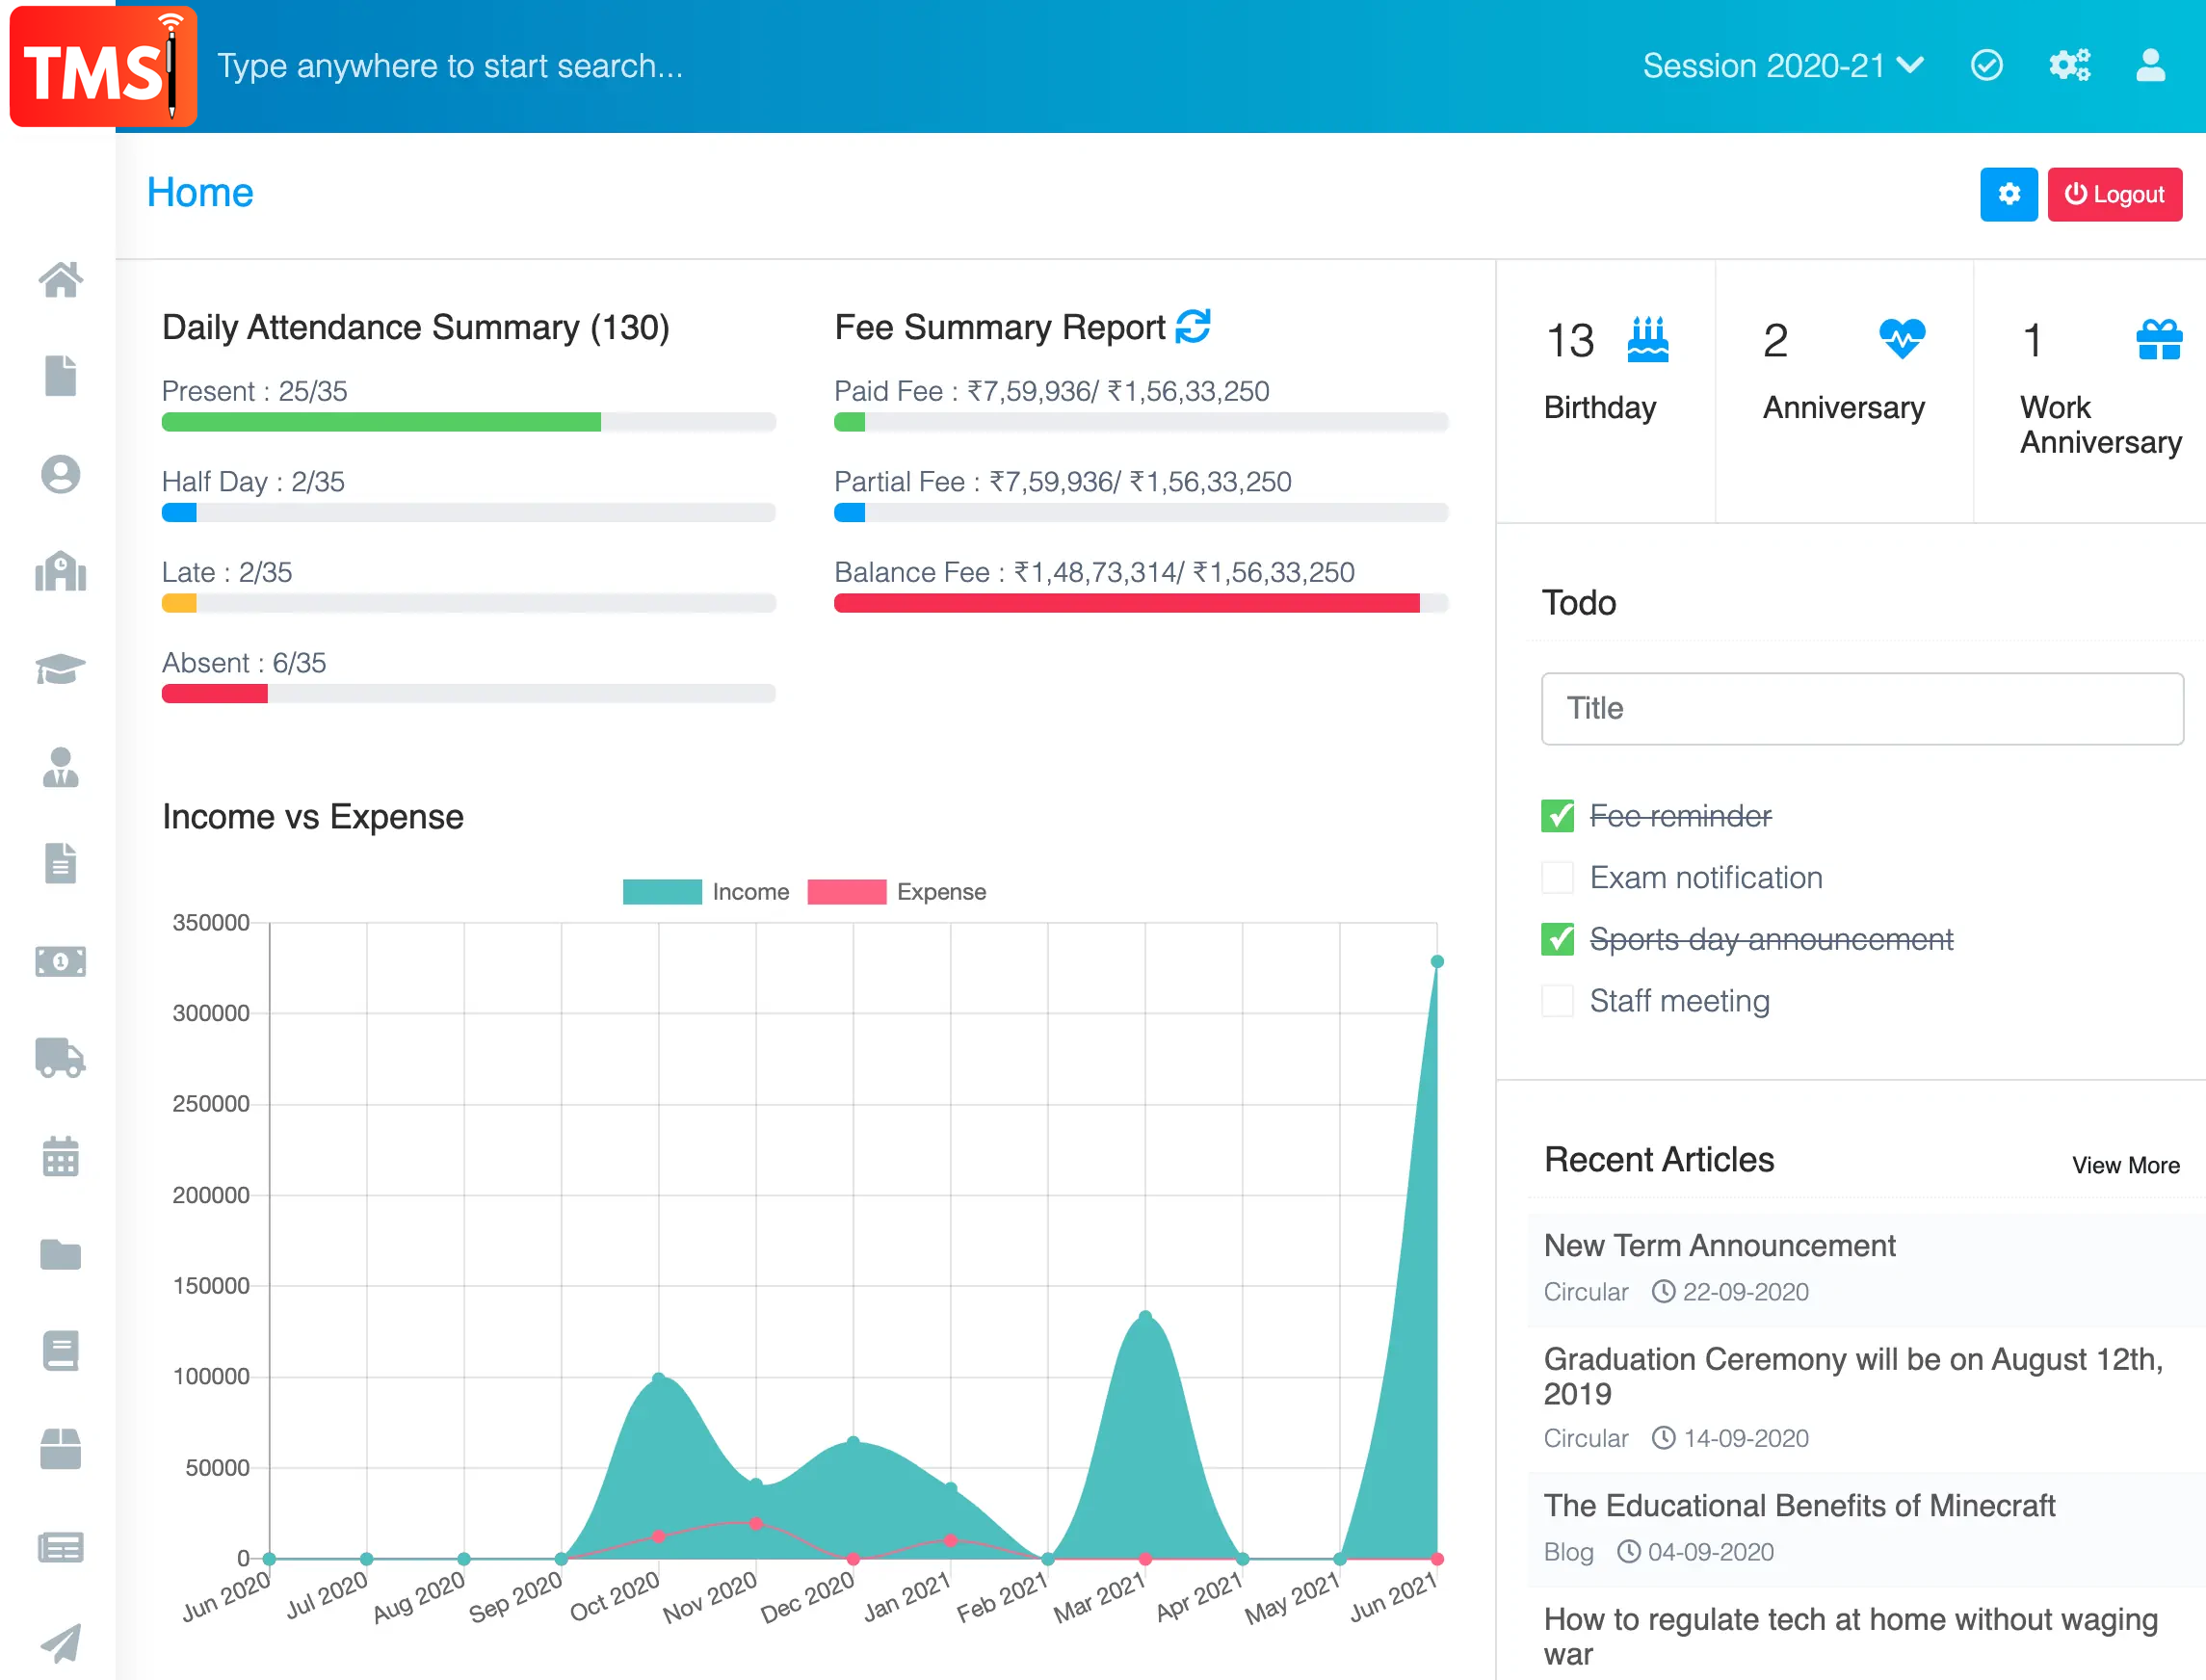Screen dimensions: 2206x1680
Task: Open the graduation cap sidebar icon
Action: 60,668
